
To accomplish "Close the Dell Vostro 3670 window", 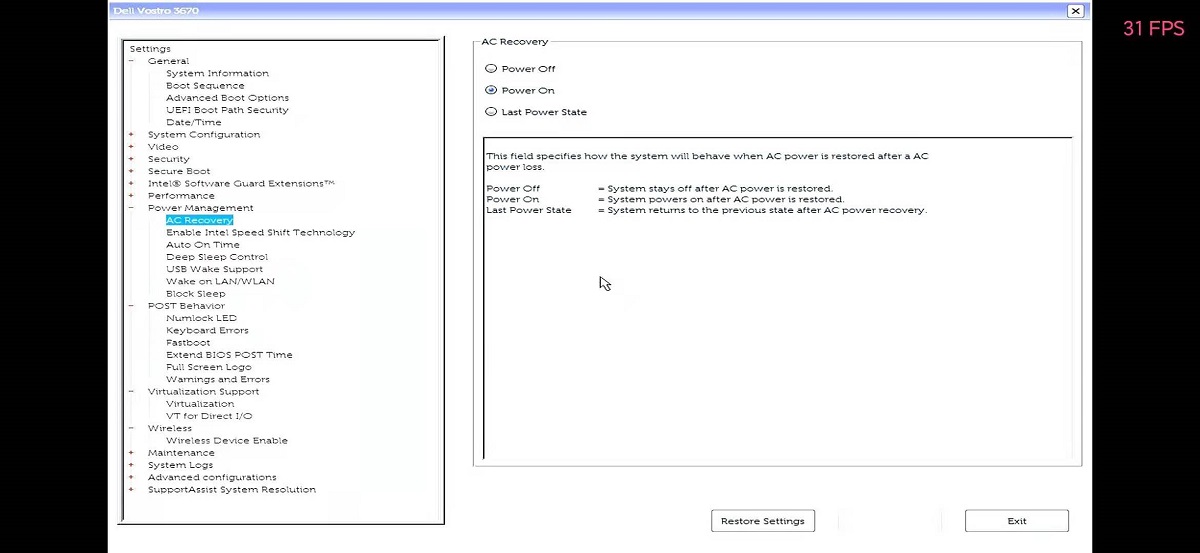I will 1075,10.
